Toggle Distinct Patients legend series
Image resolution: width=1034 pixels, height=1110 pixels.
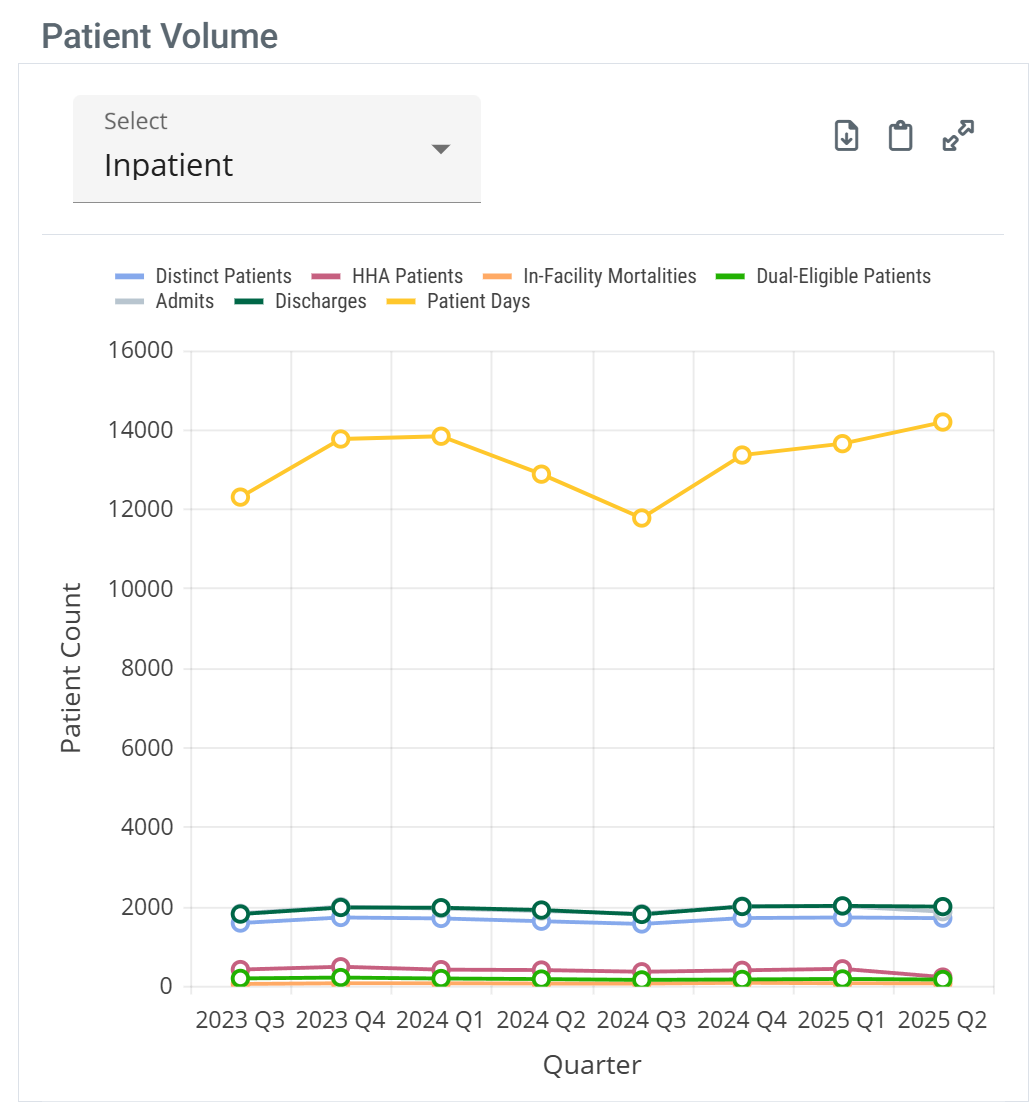223,276
